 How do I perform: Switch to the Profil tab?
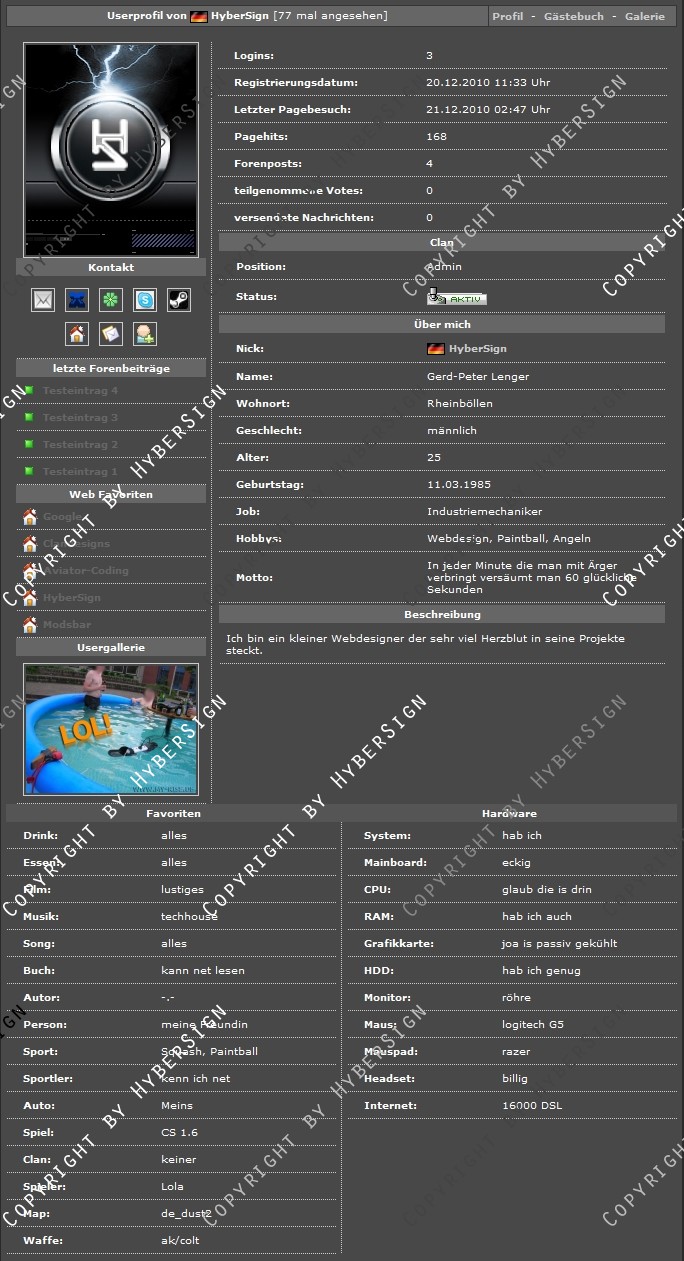508,17
